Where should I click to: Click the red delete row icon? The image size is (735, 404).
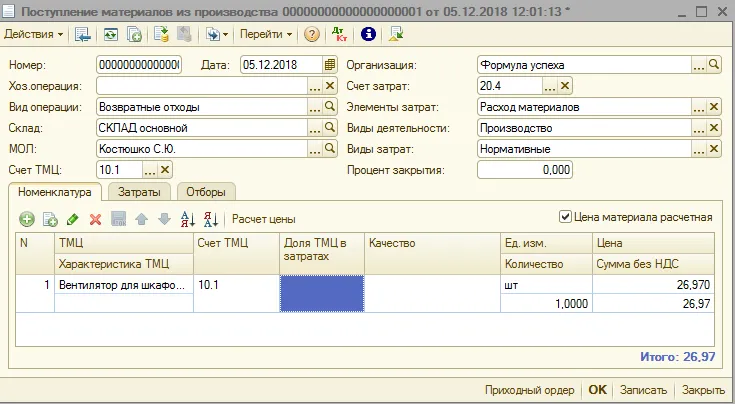coord(96,219)
